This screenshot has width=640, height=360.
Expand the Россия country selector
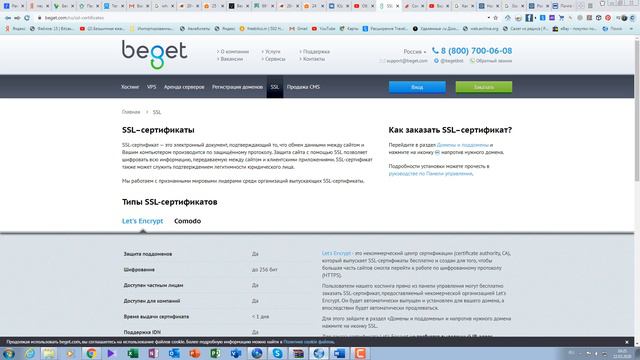(415, 52)
